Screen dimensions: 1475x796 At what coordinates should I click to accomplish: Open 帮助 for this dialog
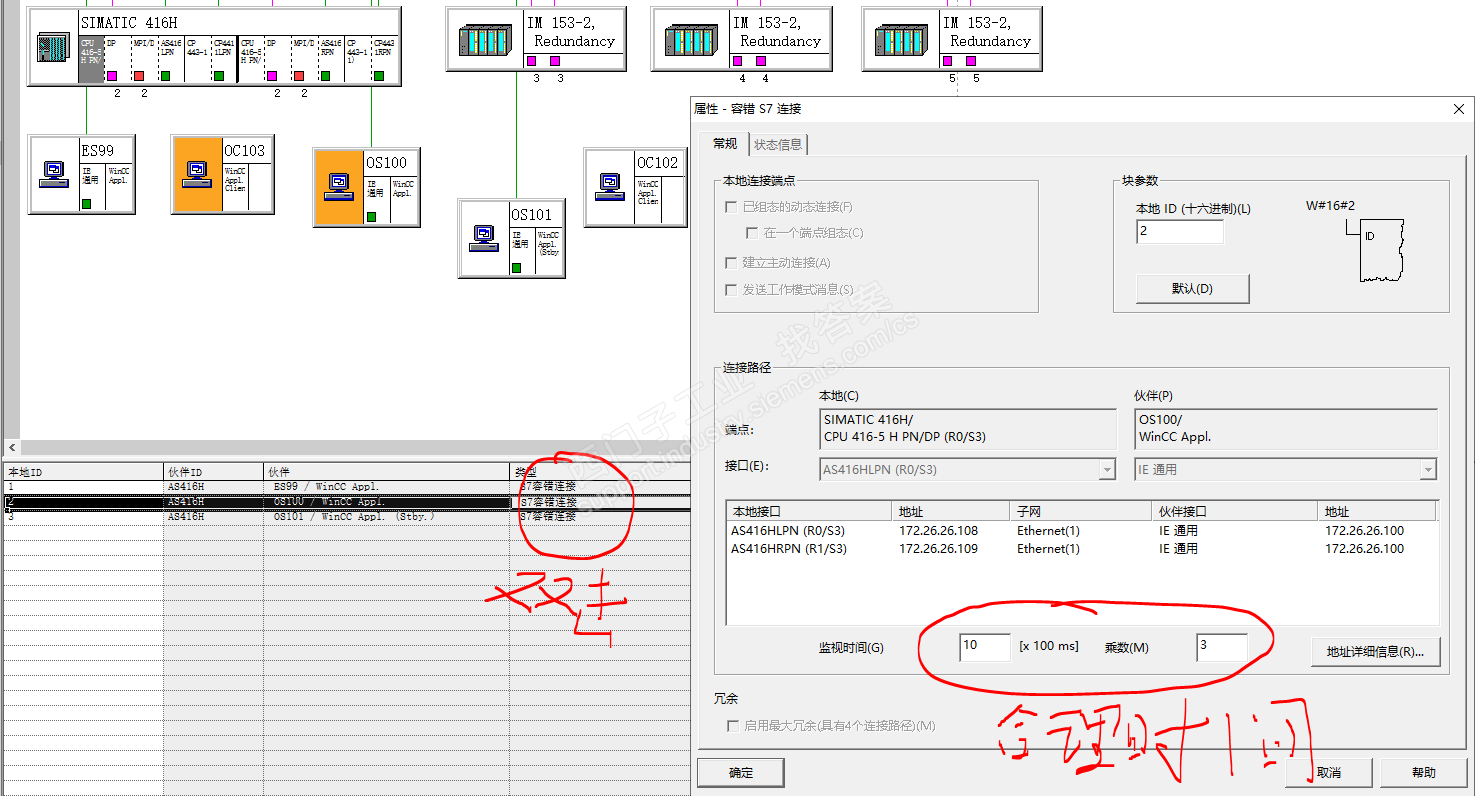pyautogui.click(x=1424, y=773)
